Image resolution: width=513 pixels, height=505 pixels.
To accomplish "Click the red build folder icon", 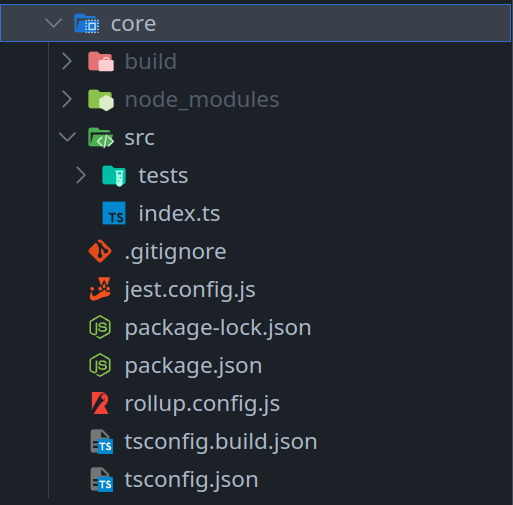I will [x=101, y=62].
